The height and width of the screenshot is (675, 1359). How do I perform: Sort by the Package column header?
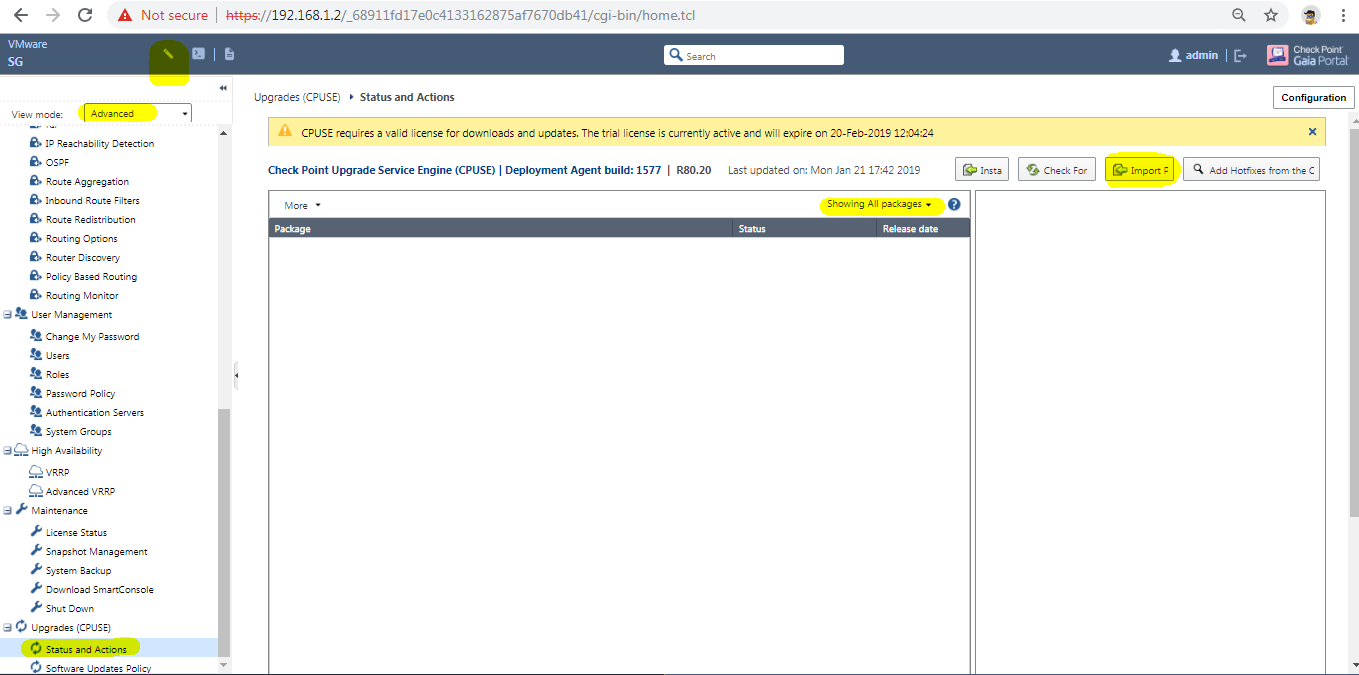tap(501, 229)
